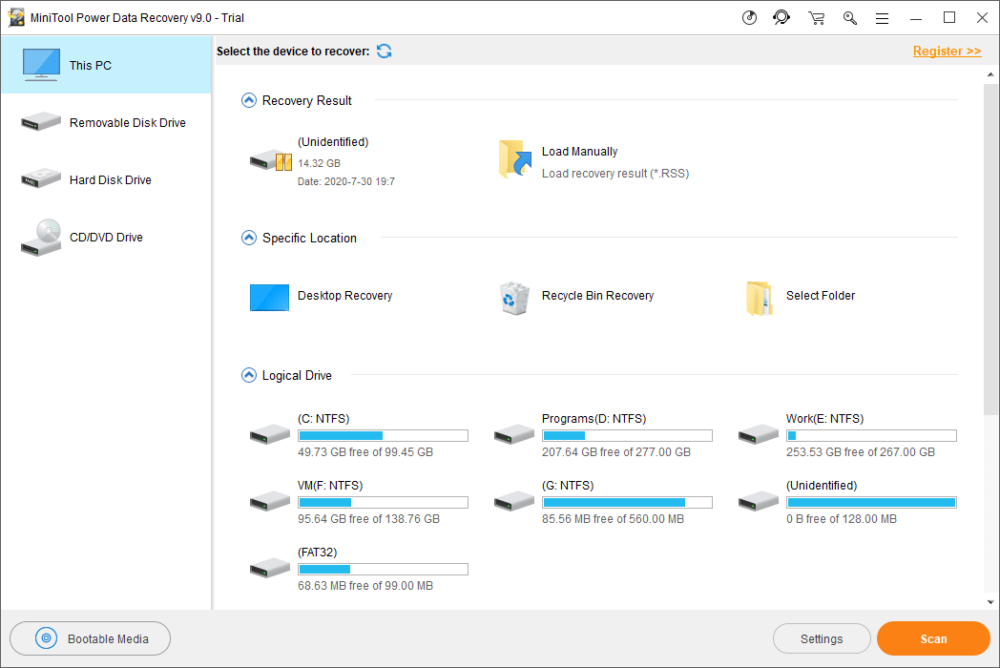1000x668 pixels.
Task: Click the scrollbar up arrow
Action: (x=990, y=75)
